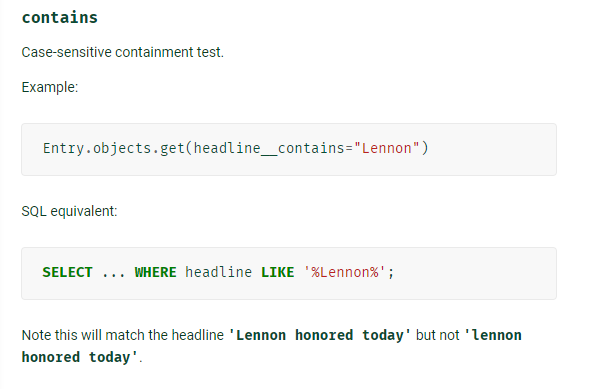Click the word 'headline' in SQL block
Screen dimensions: 591x389
218,272
